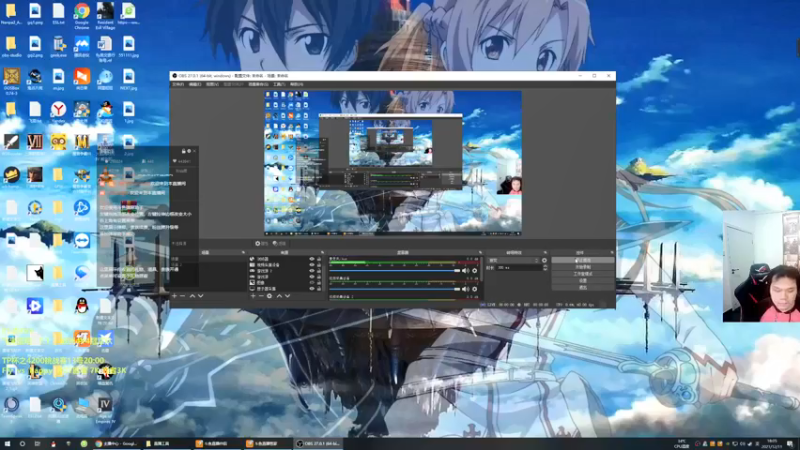800x450 pixels.
Task: Click the 开始录制 start recording button
Action: pos(583,267)
